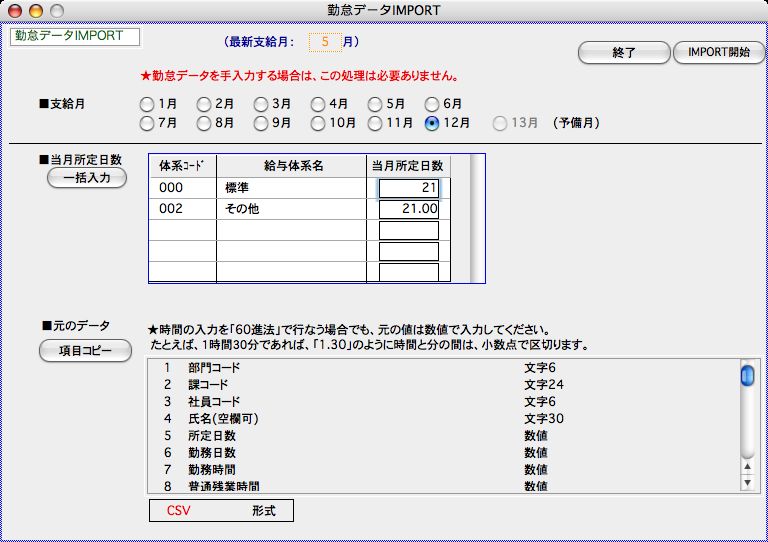
Task: Click the empty third-row 所定日数 field
Action: tap(409, 230)
